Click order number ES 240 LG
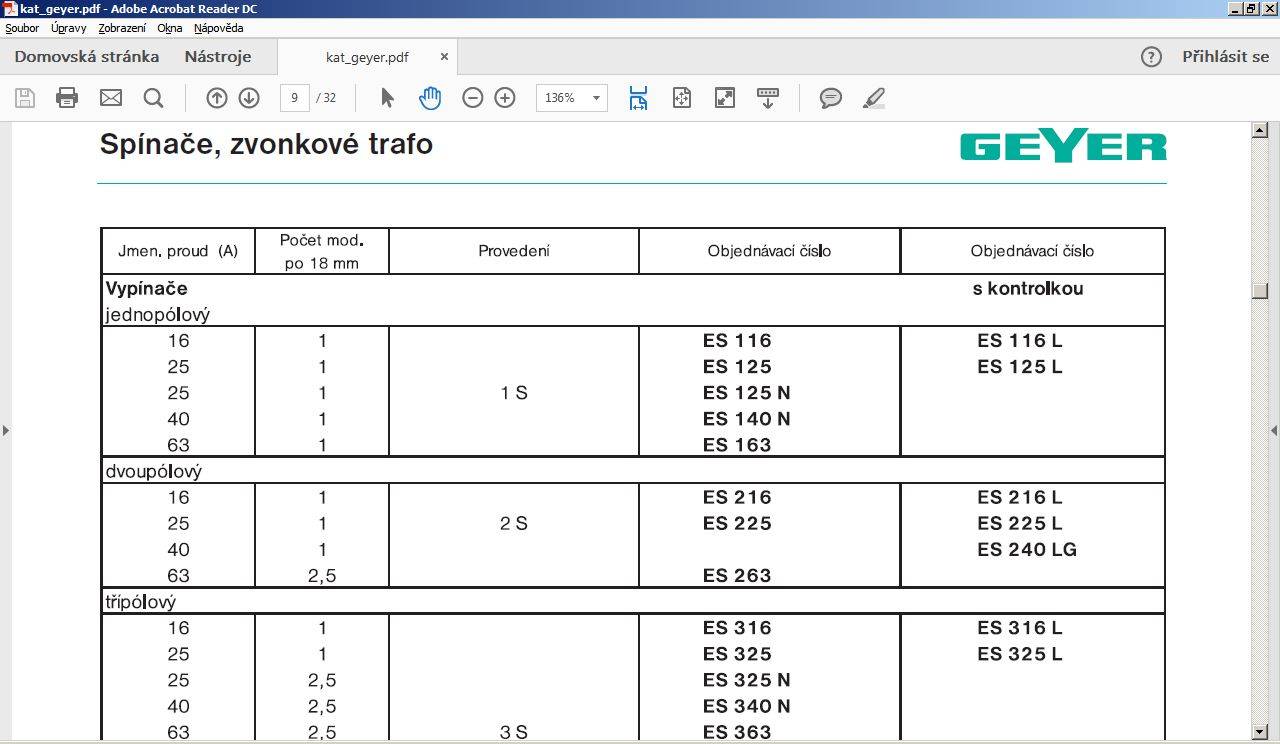Screen dimensions: 1280x744 1027,549
